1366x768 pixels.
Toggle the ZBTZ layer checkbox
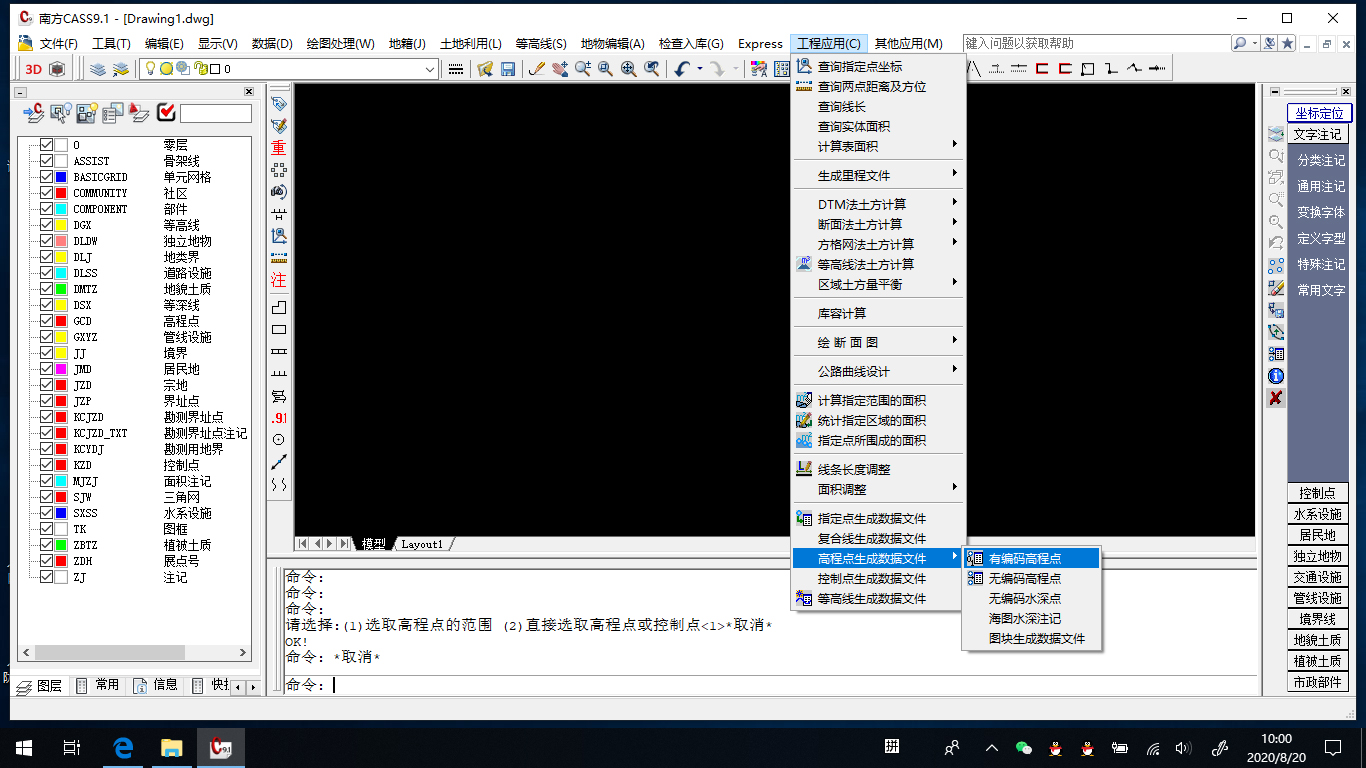[46, 545]
